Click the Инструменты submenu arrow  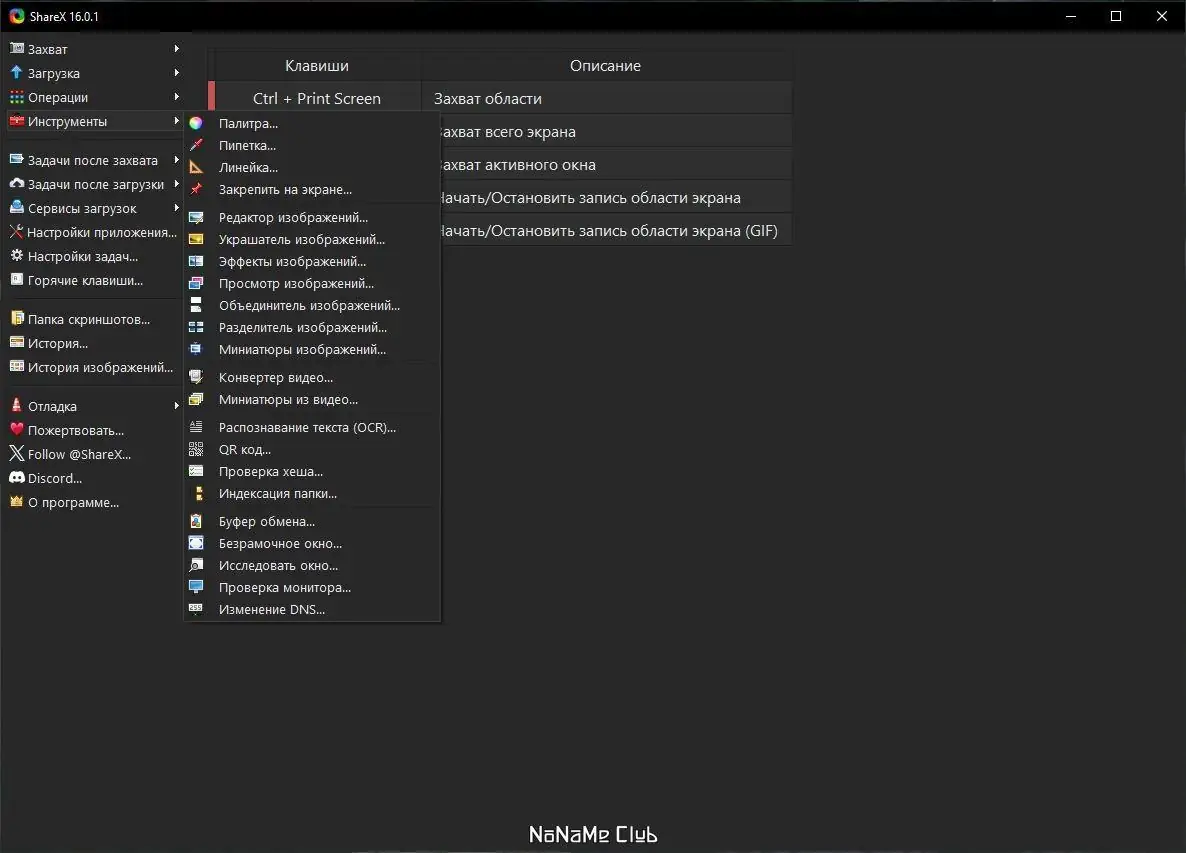click(x=176, y=121)
